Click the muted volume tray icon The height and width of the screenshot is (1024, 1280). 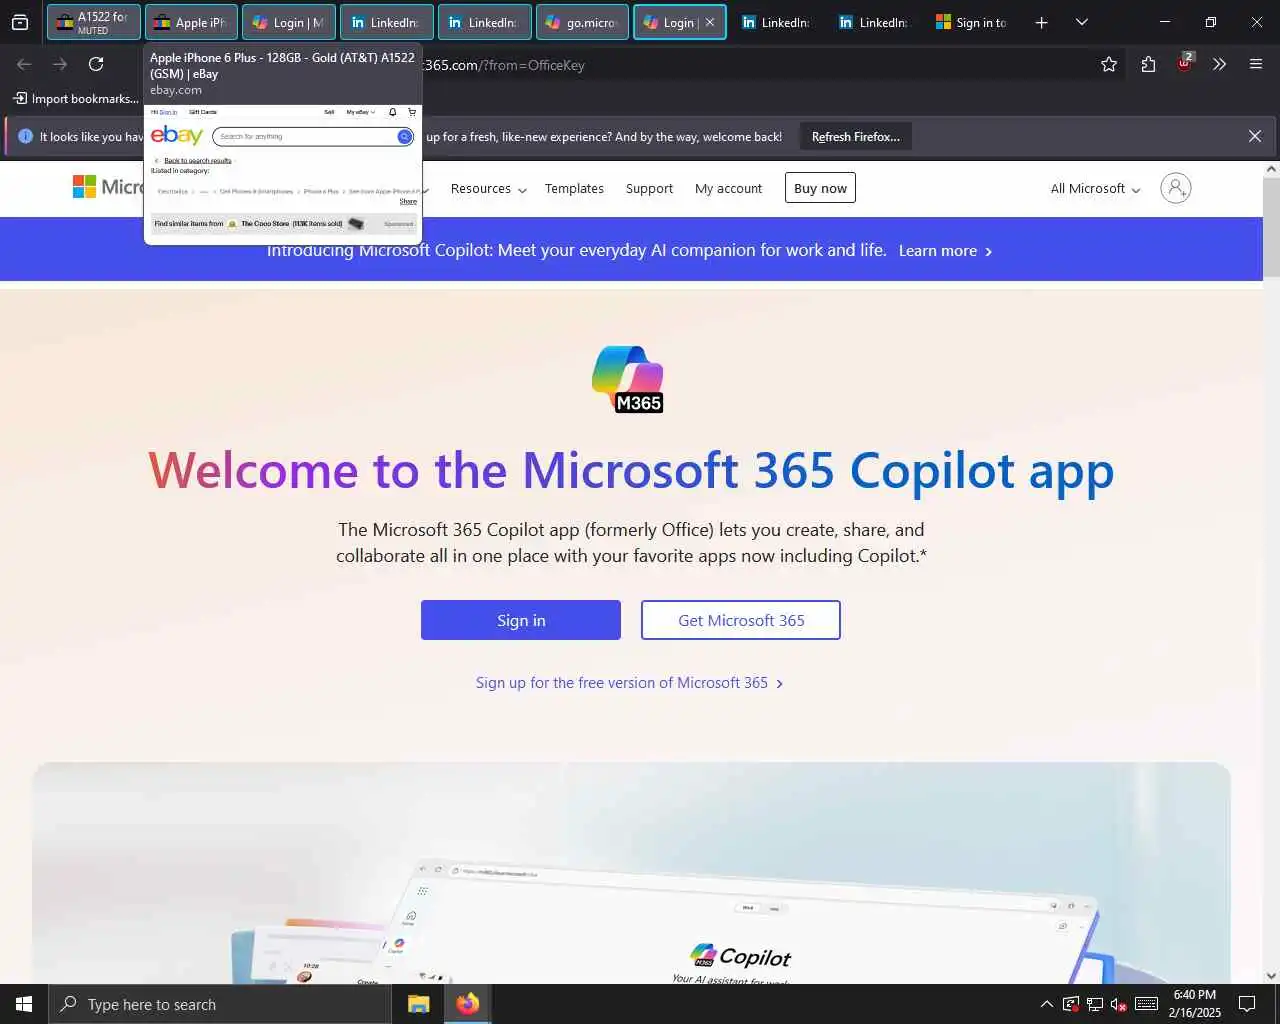click(x=1119, y=1004)
